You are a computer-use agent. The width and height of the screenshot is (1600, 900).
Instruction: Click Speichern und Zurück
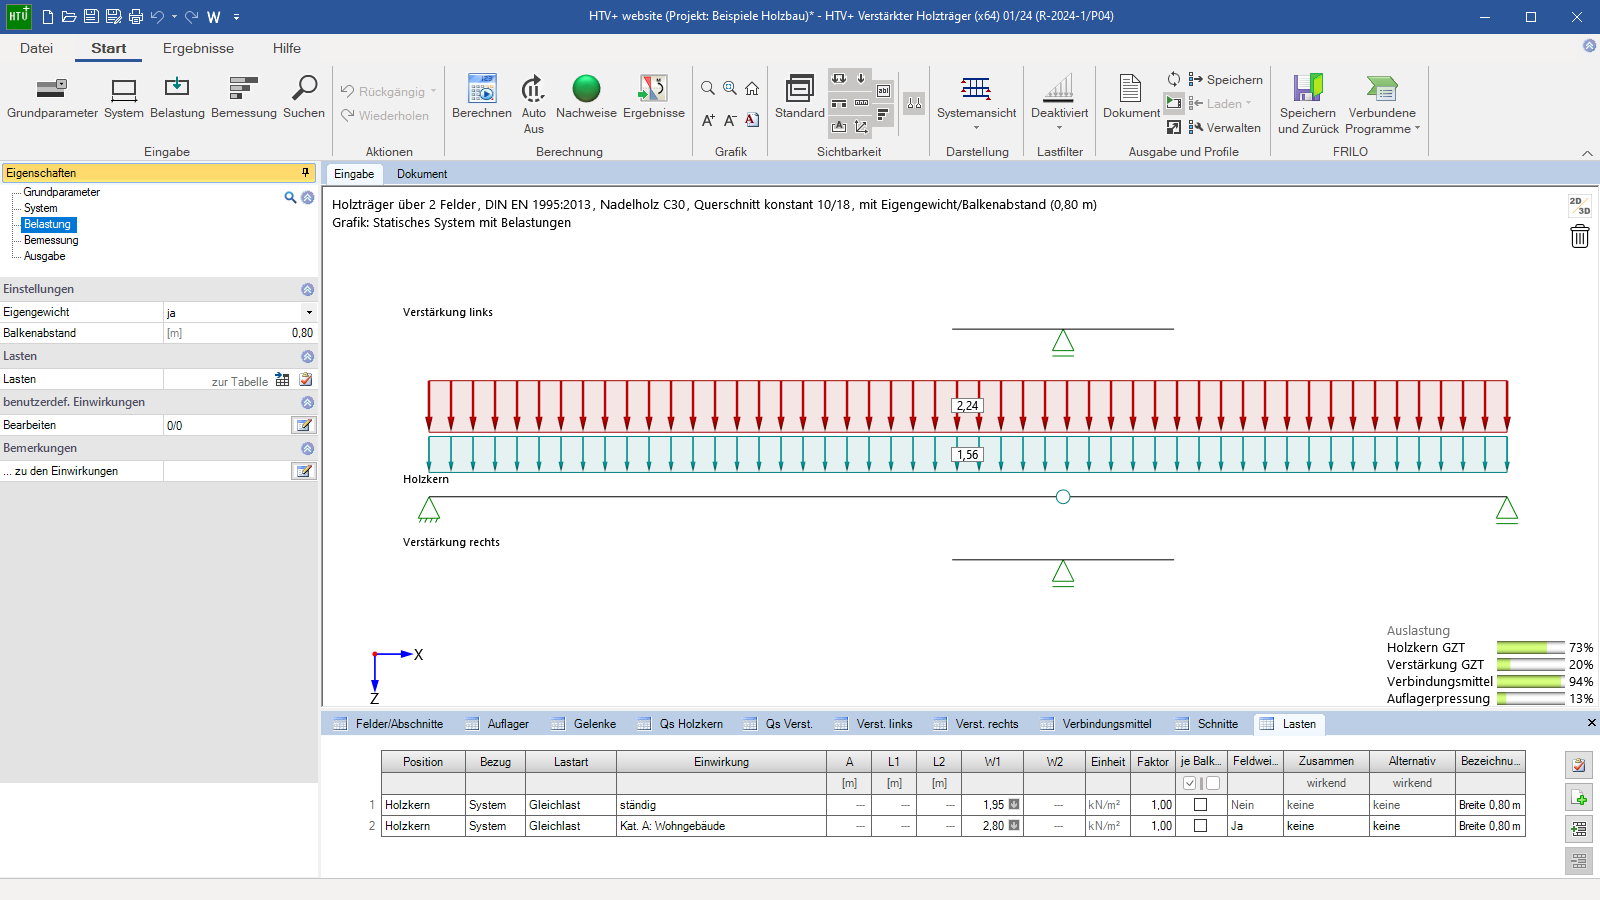tap(1308, 104)
